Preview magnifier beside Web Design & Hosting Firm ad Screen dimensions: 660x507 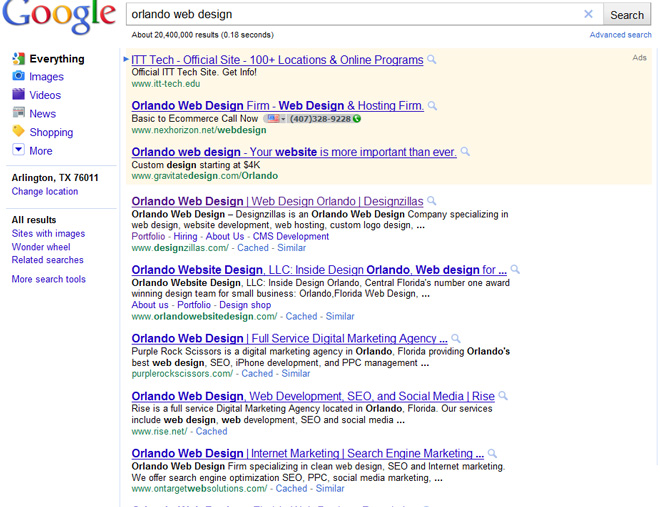[432, 106]
